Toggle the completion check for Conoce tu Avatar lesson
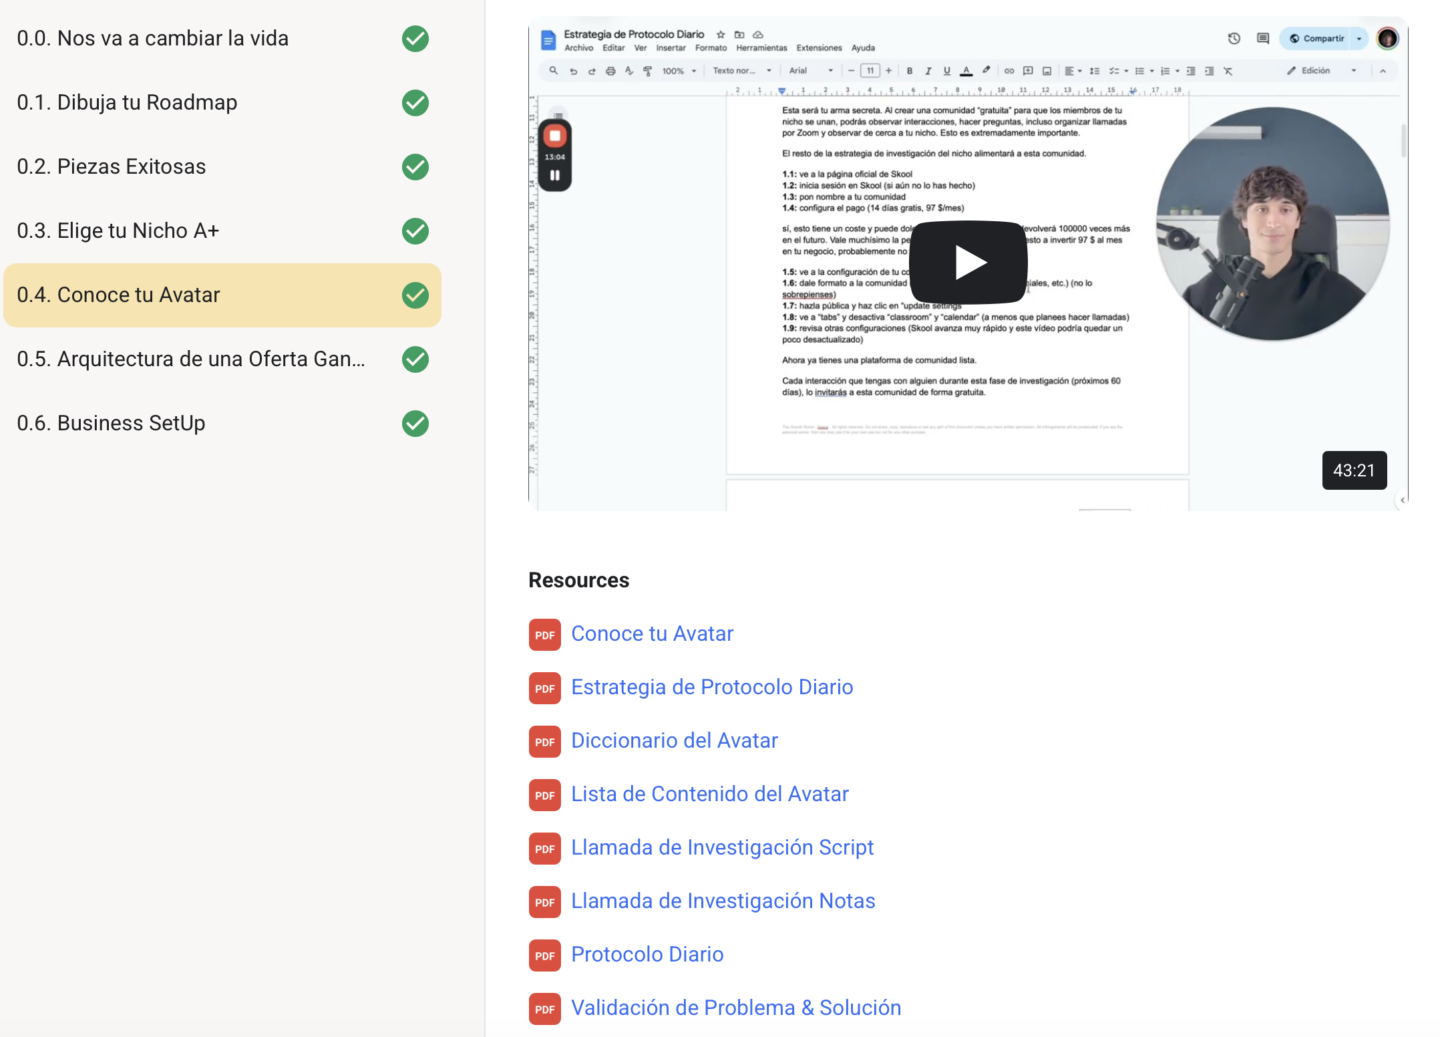Image resolution: width=1440 pixels, height=1037 pixels. (415, 295)
